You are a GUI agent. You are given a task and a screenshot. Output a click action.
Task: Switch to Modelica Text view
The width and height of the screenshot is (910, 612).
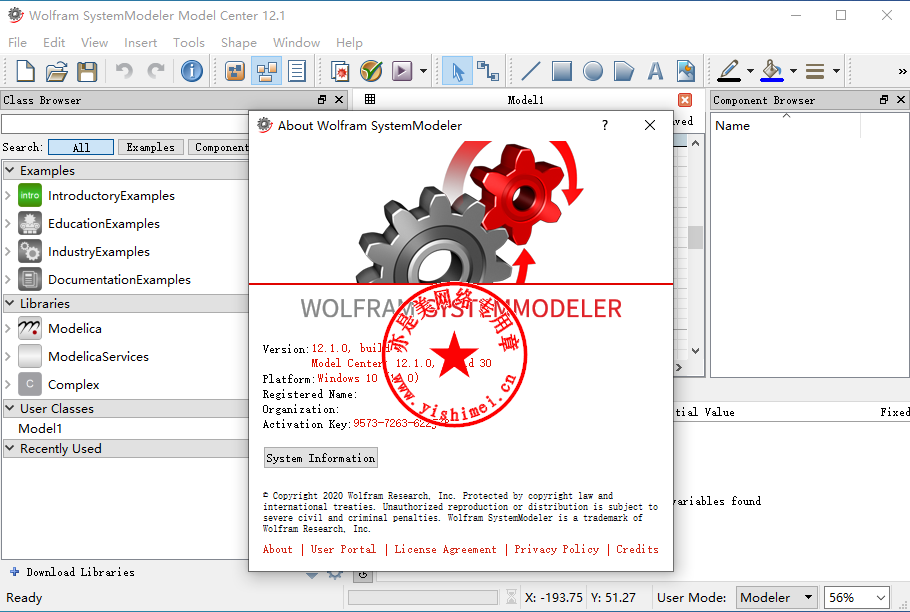(x=297, y=71)
